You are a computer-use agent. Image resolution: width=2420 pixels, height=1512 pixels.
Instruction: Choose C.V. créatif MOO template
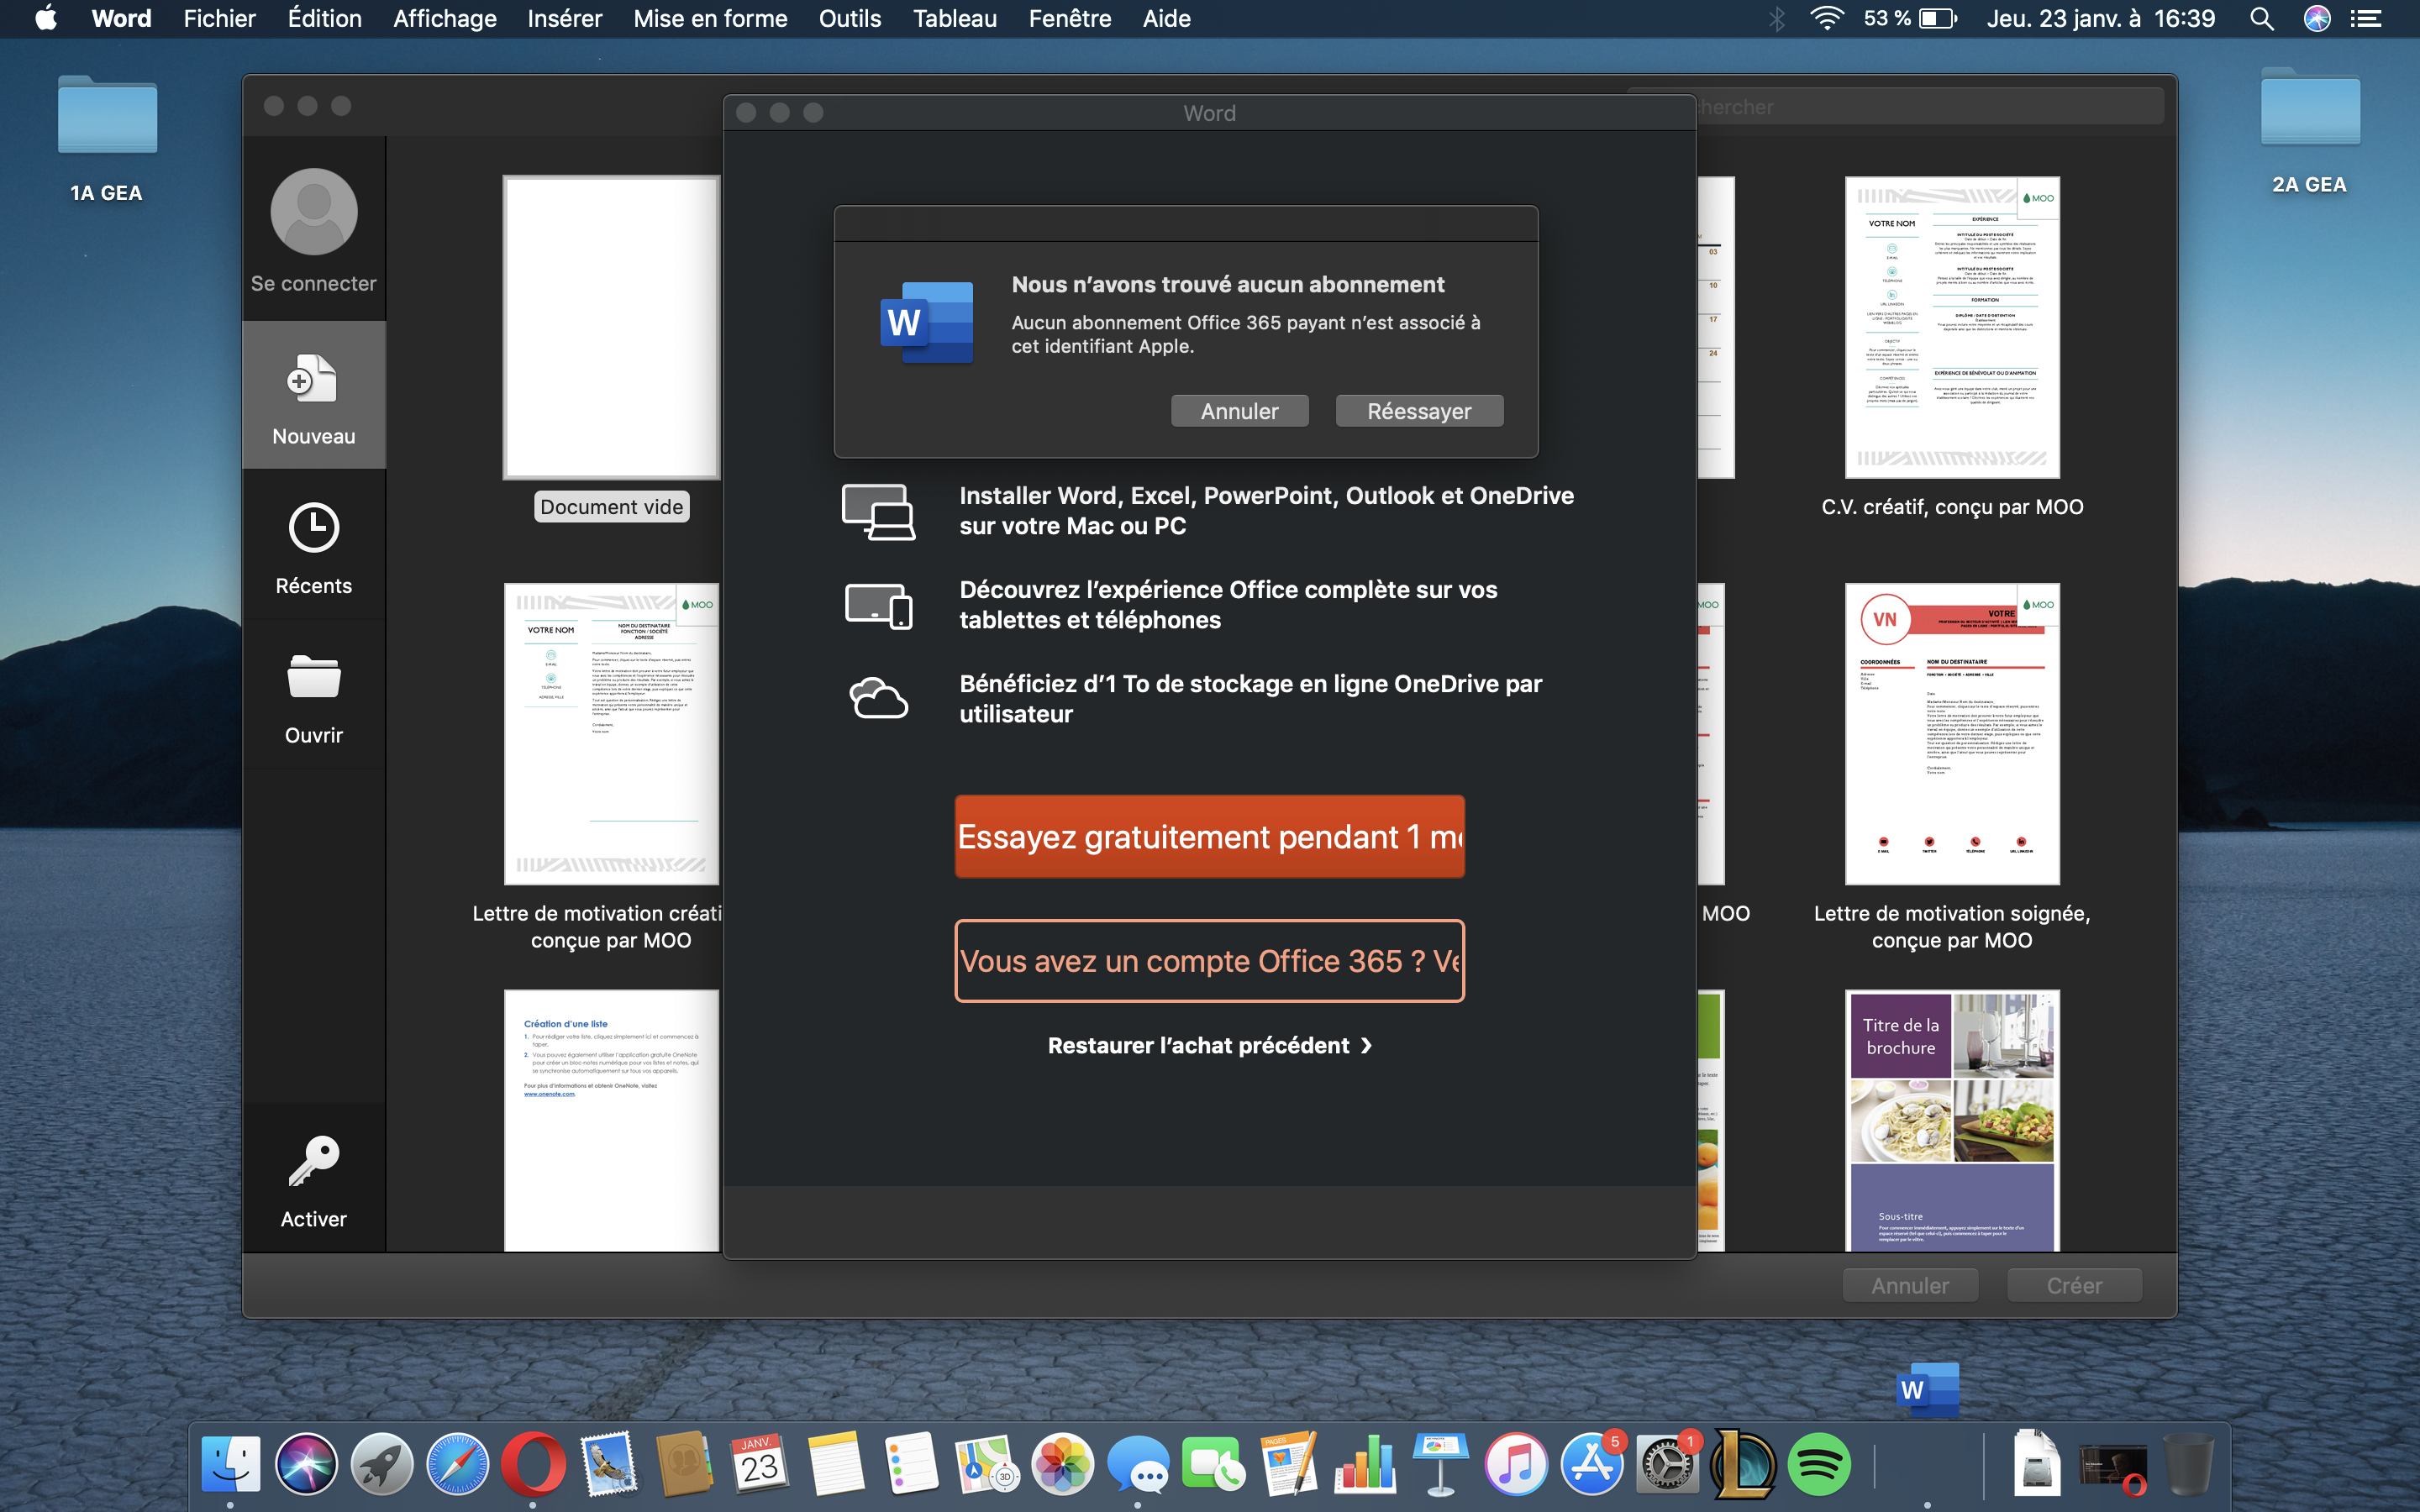click(1951, 327)
